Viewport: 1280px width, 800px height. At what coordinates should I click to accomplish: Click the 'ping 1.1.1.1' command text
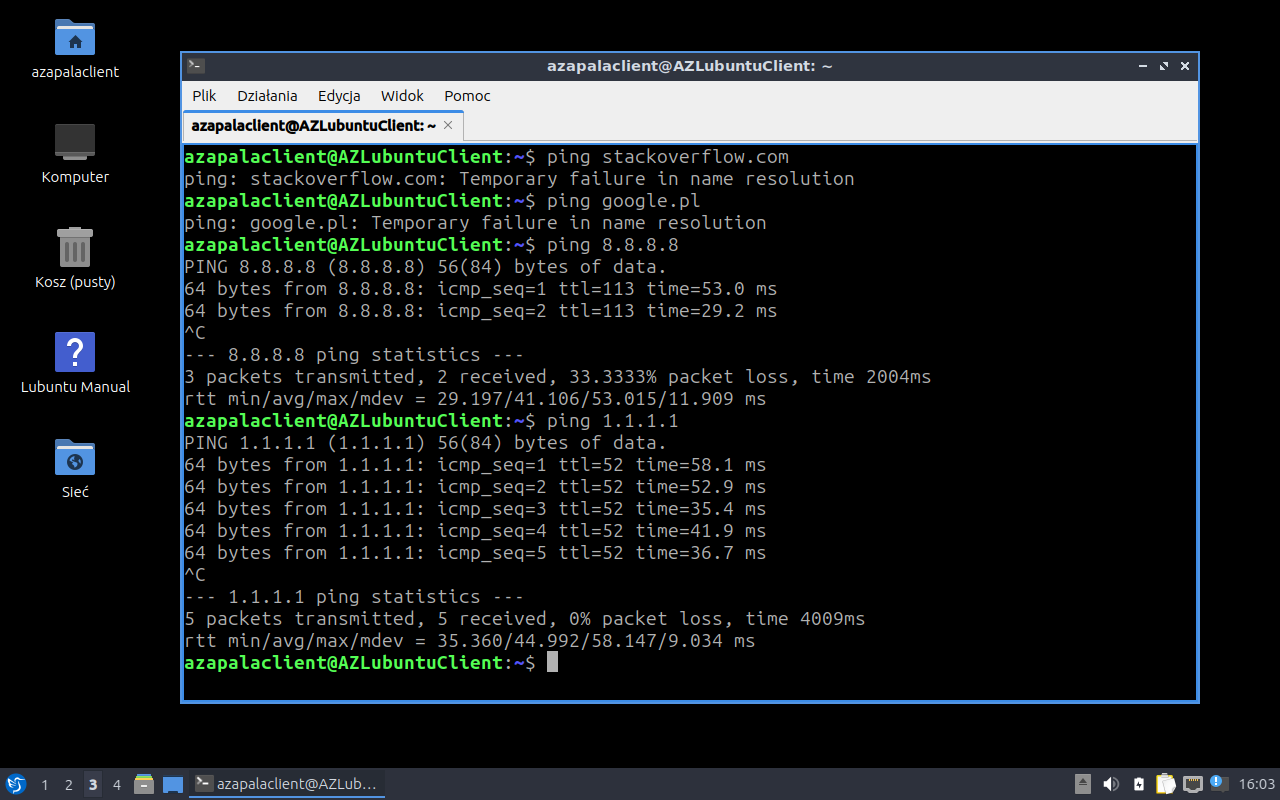[613, 421]
